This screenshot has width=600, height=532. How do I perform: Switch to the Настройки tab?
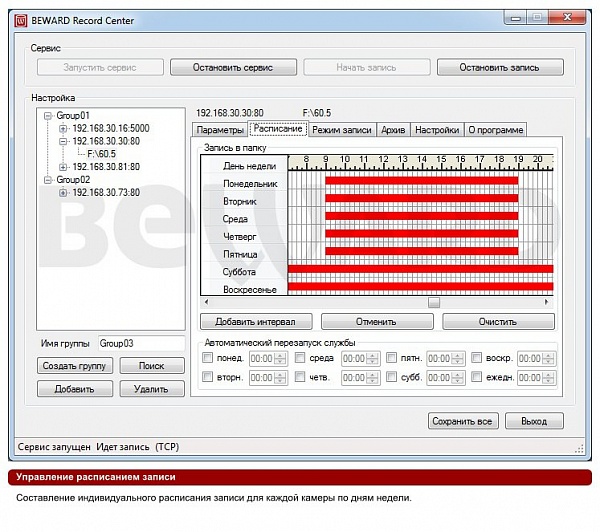click(437, 130)
